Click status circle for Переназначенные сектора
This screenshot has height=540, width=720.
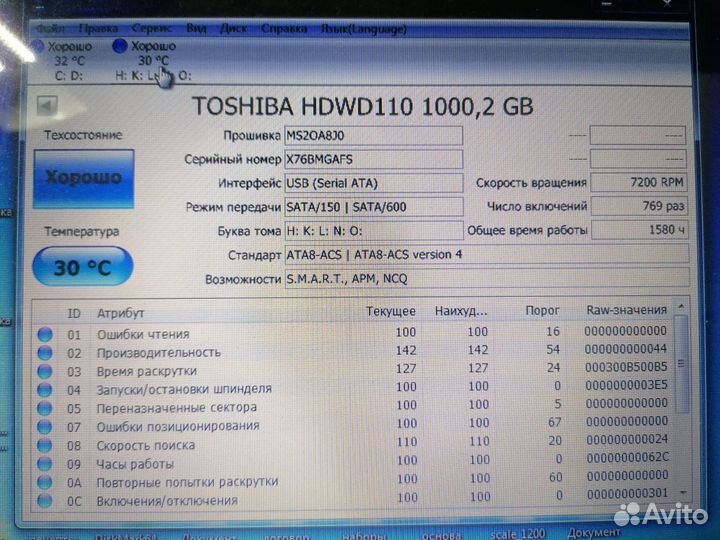point(45,408)
